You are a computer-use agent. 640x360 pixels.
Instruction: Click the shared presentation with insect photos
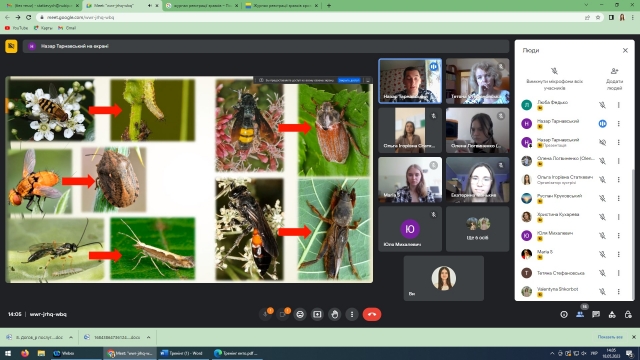tap(189, 179)
